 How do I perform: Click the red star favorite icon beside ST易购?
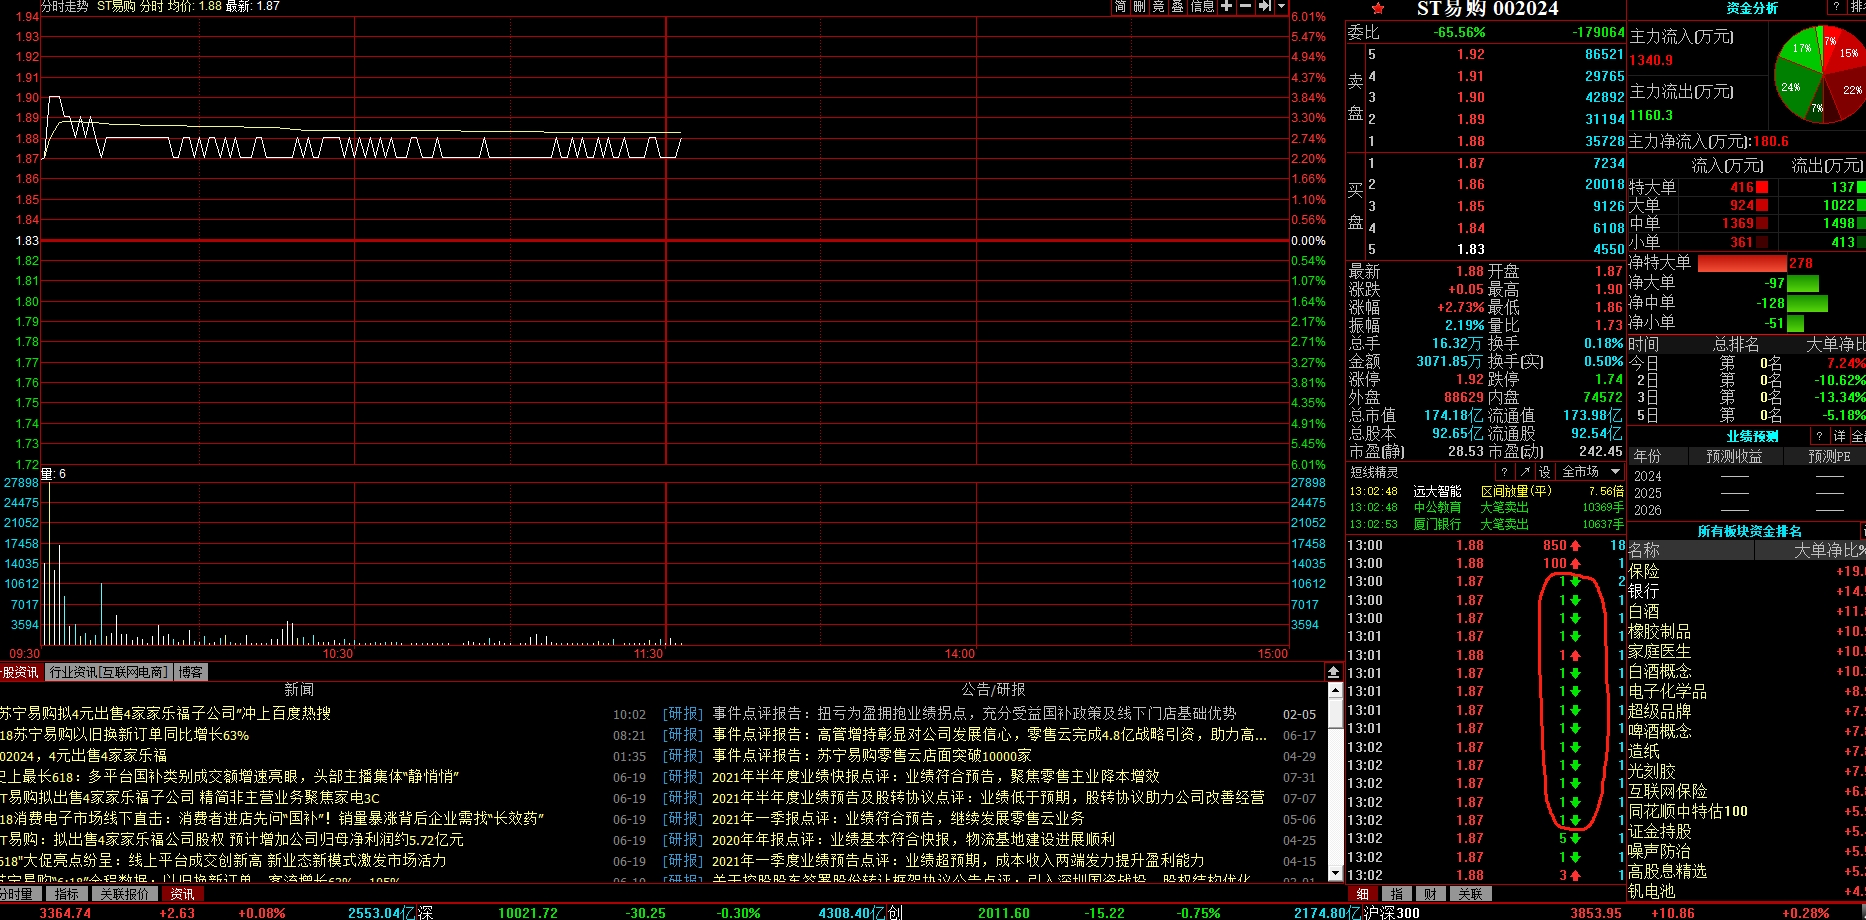[1378, 9]
